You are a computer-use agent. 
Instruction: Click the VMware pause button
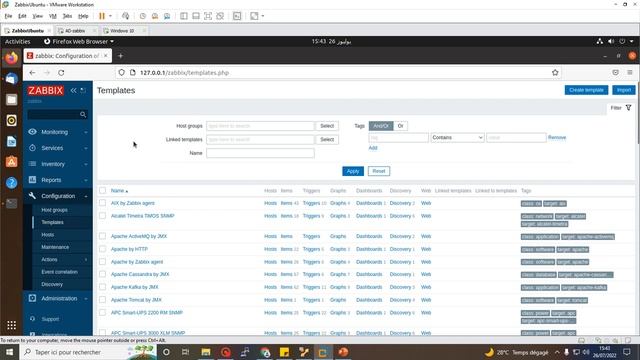pos(102,16)
